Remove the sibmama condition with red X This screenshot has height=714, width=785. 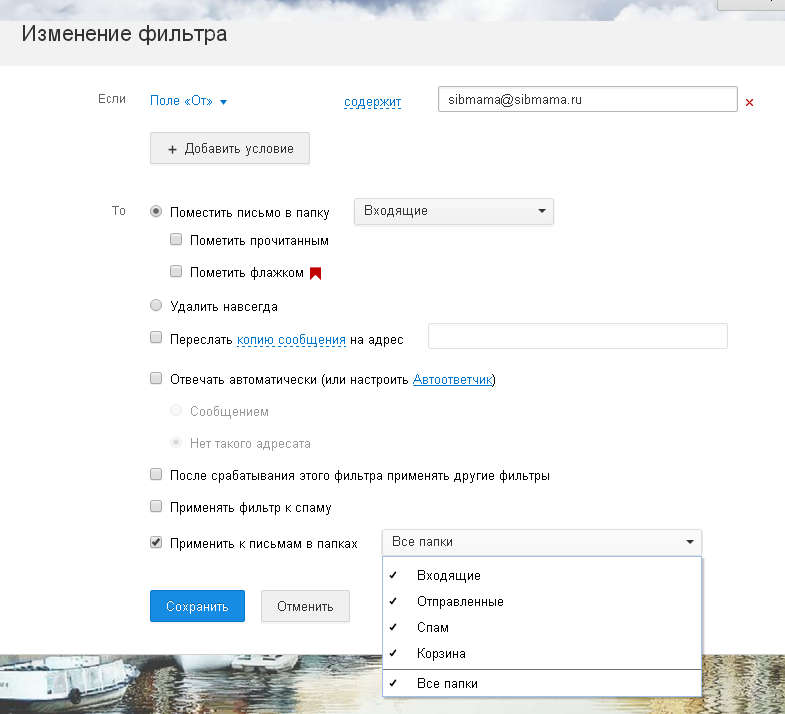click(749, 103)
